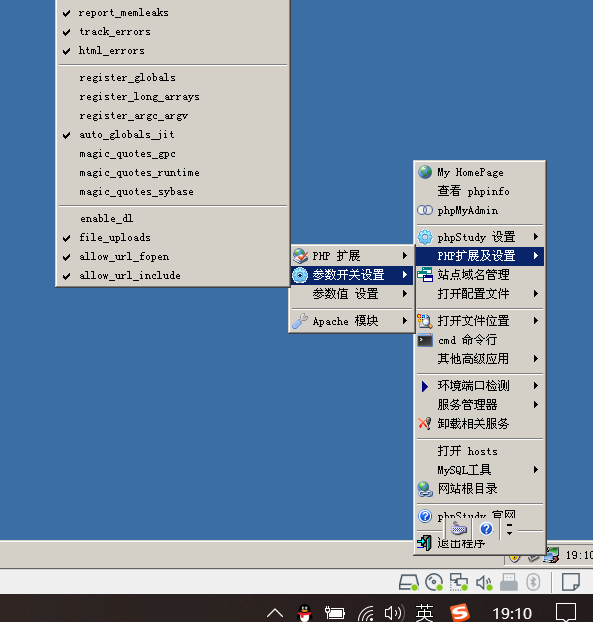Click the VM message note icon
Viewport: 593px width, 622px height.
pos(571,582)
